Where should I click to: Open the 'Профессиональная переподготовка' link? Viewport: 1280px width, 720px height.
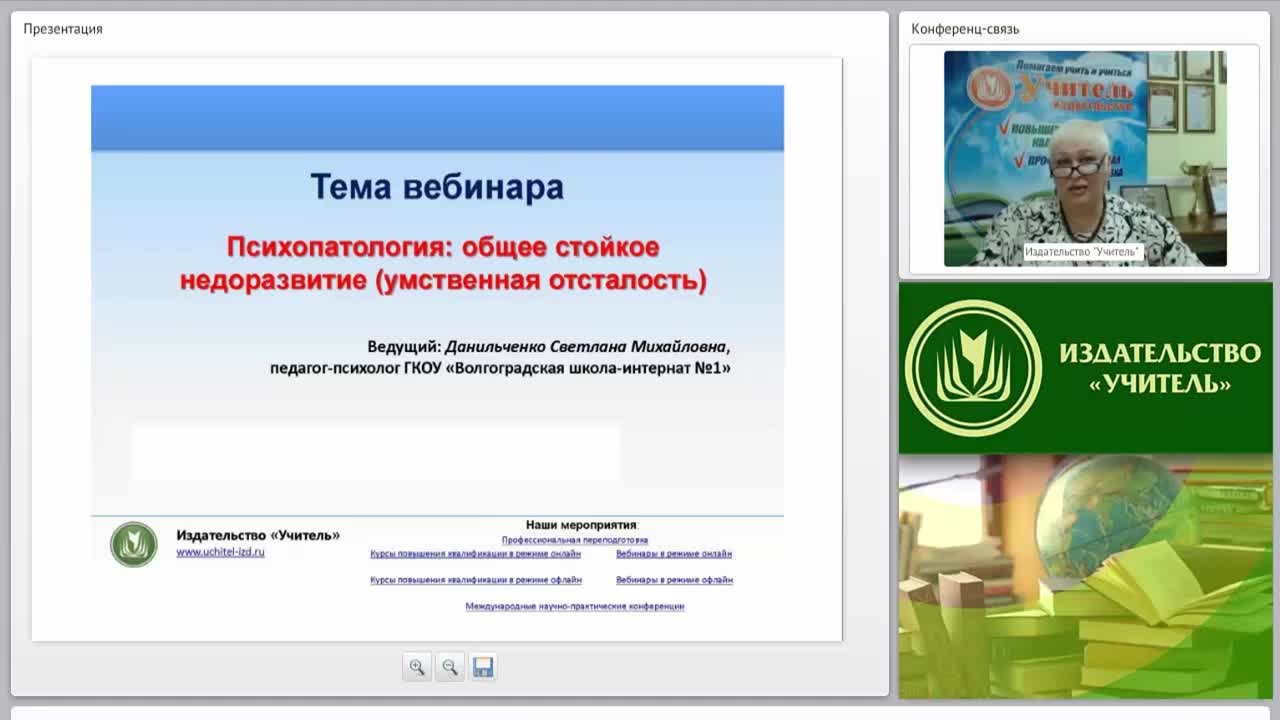click(x=575, y=540)
